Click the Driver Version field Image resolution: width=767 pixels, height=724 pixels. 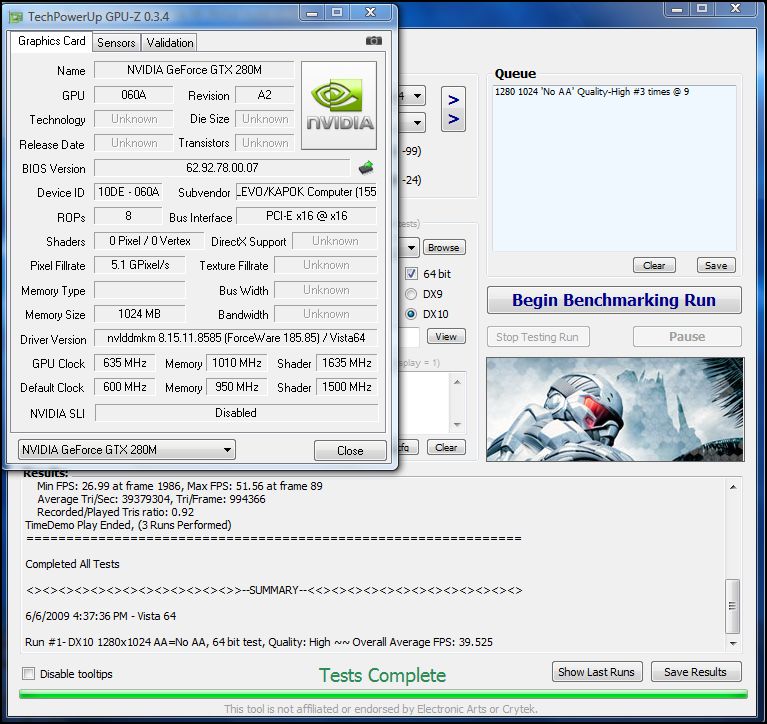coord(236,338)
